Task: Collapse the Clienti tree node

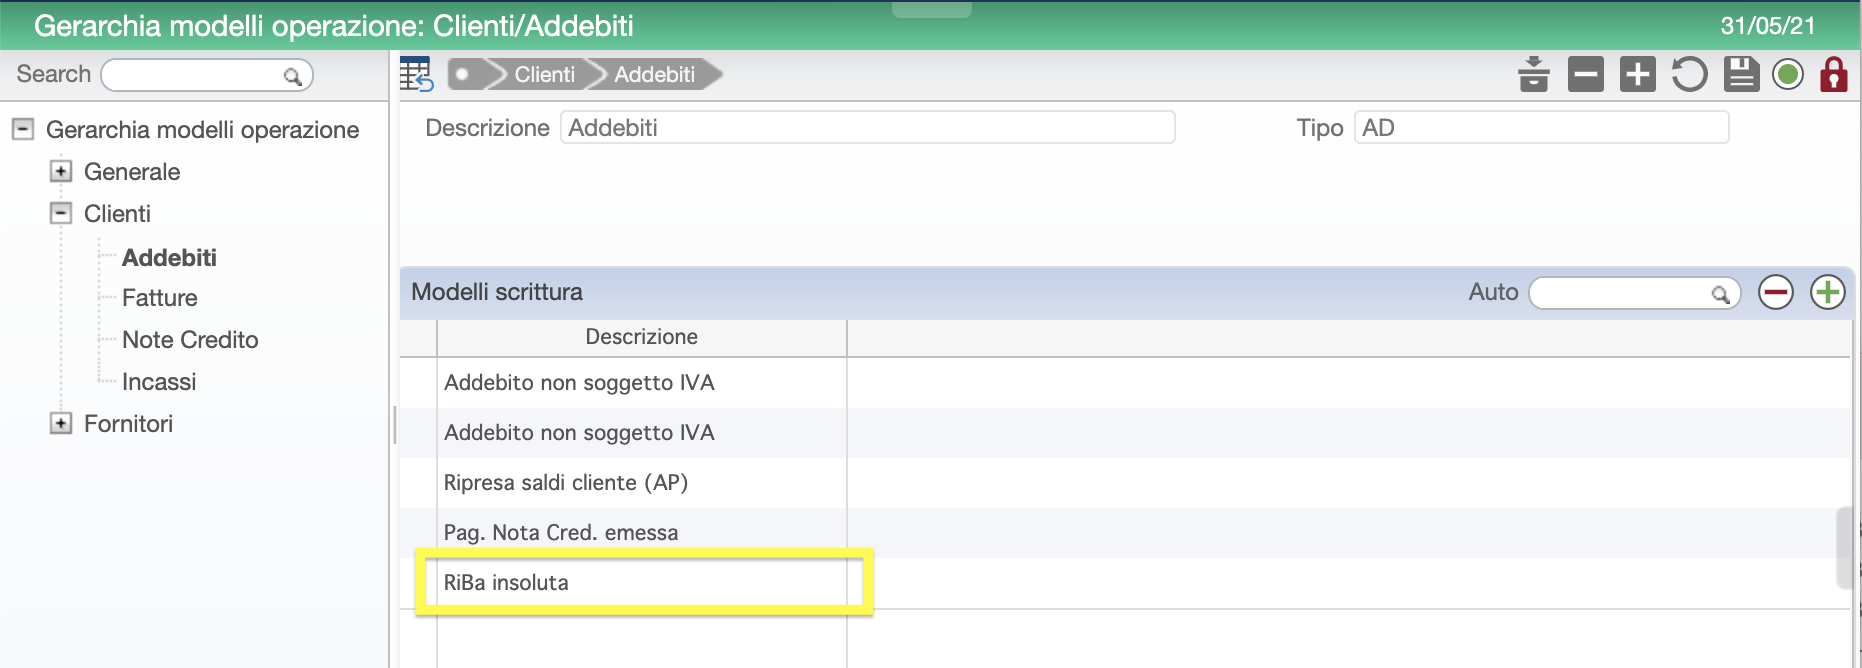Action: coord(61,213)
